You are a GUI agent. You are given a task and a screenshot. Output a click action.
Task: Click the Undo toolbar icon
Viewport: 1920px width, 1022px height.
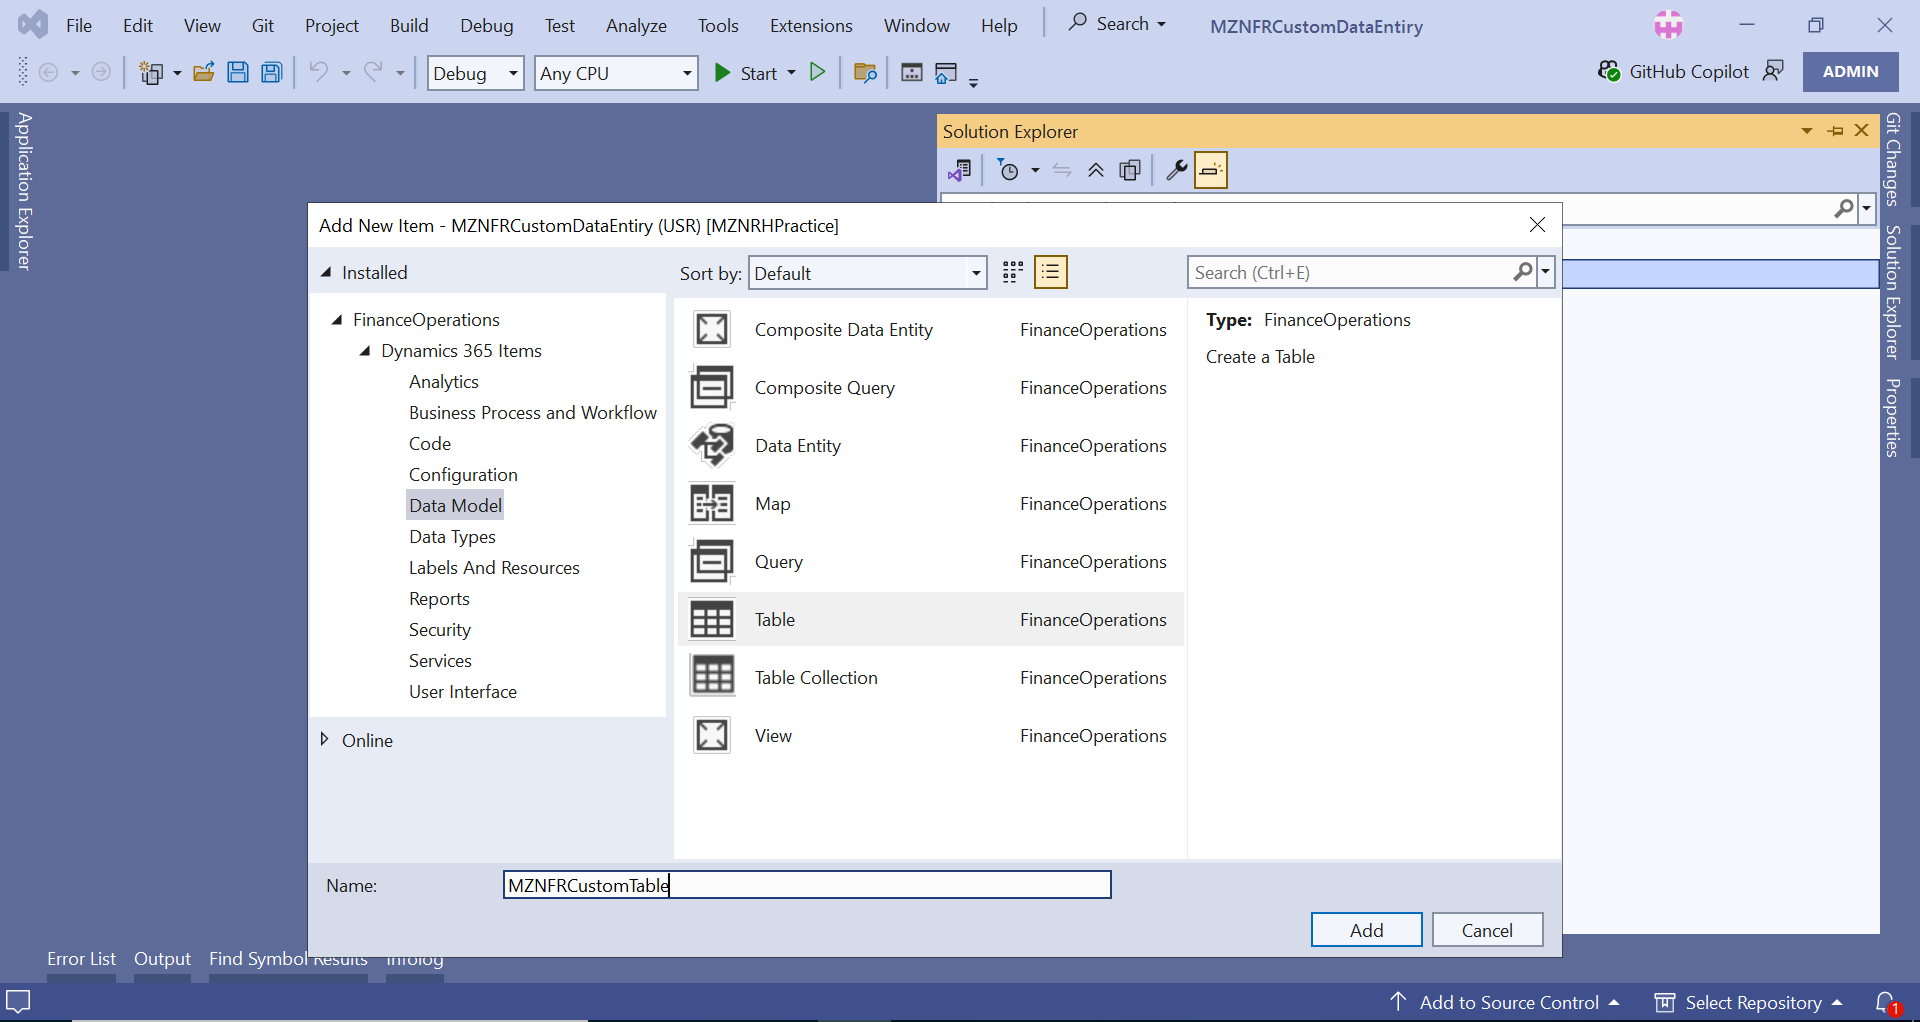pos(318,72)
